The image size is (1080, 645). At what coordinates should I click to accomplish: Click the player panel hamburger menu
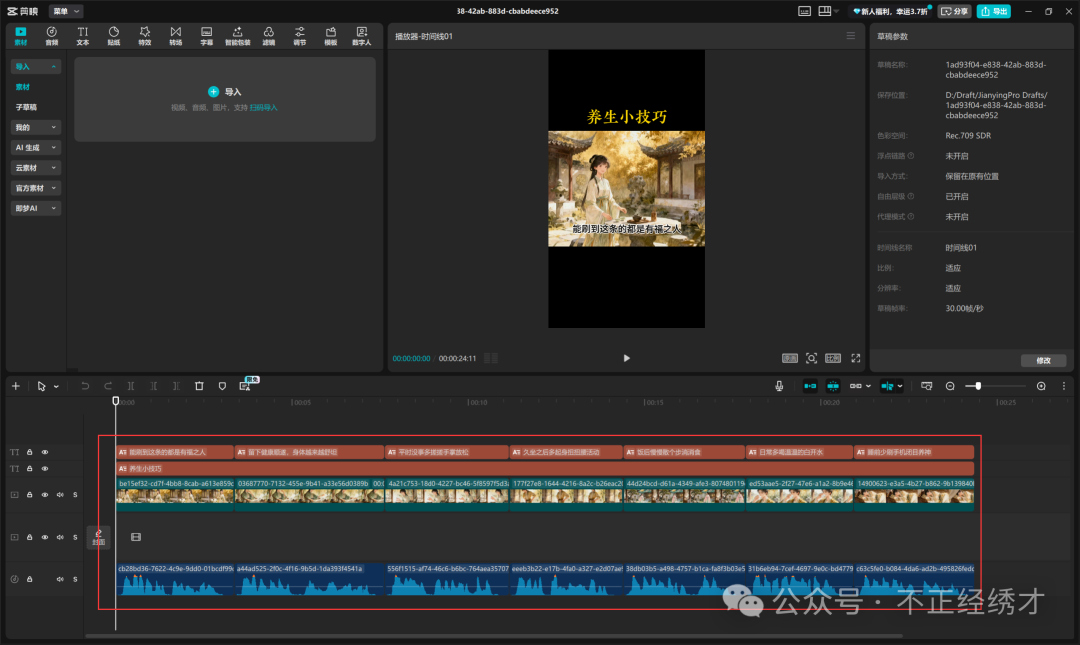851,36
